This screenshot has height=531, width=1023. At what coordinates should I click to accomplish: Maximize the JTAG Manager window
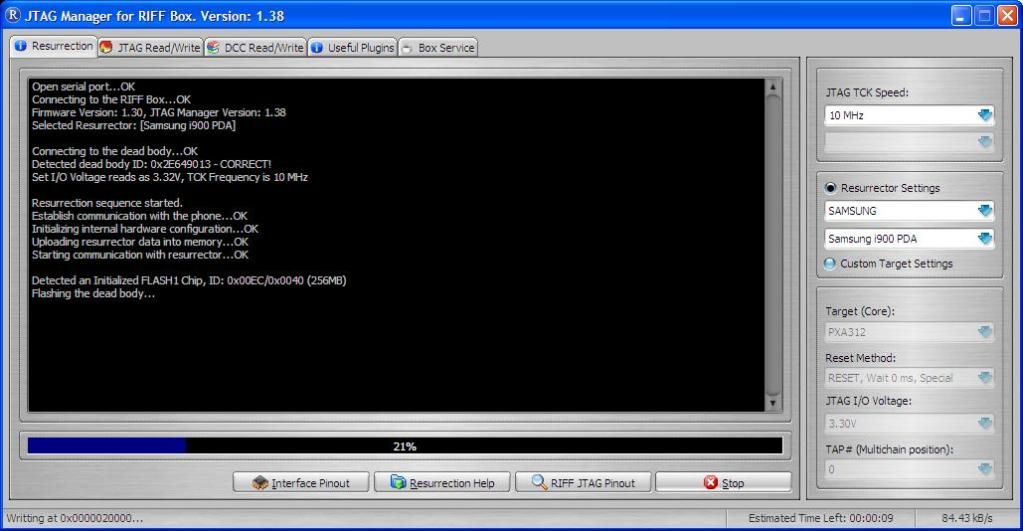pos(984,16)
